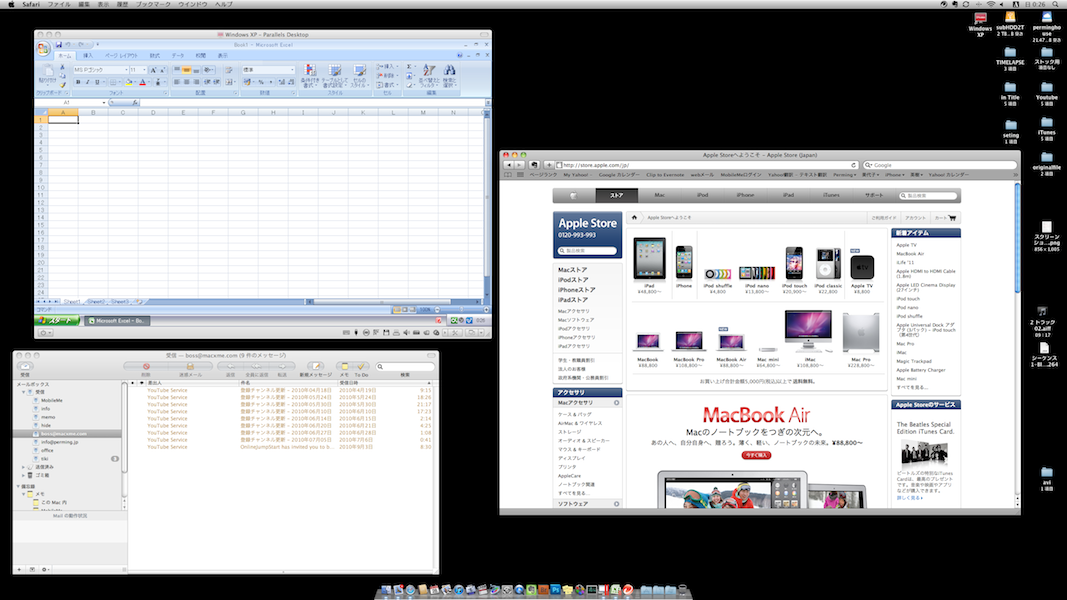
Task: Click the Safari reload icon in address bar
Action: [x=853, y=165]
